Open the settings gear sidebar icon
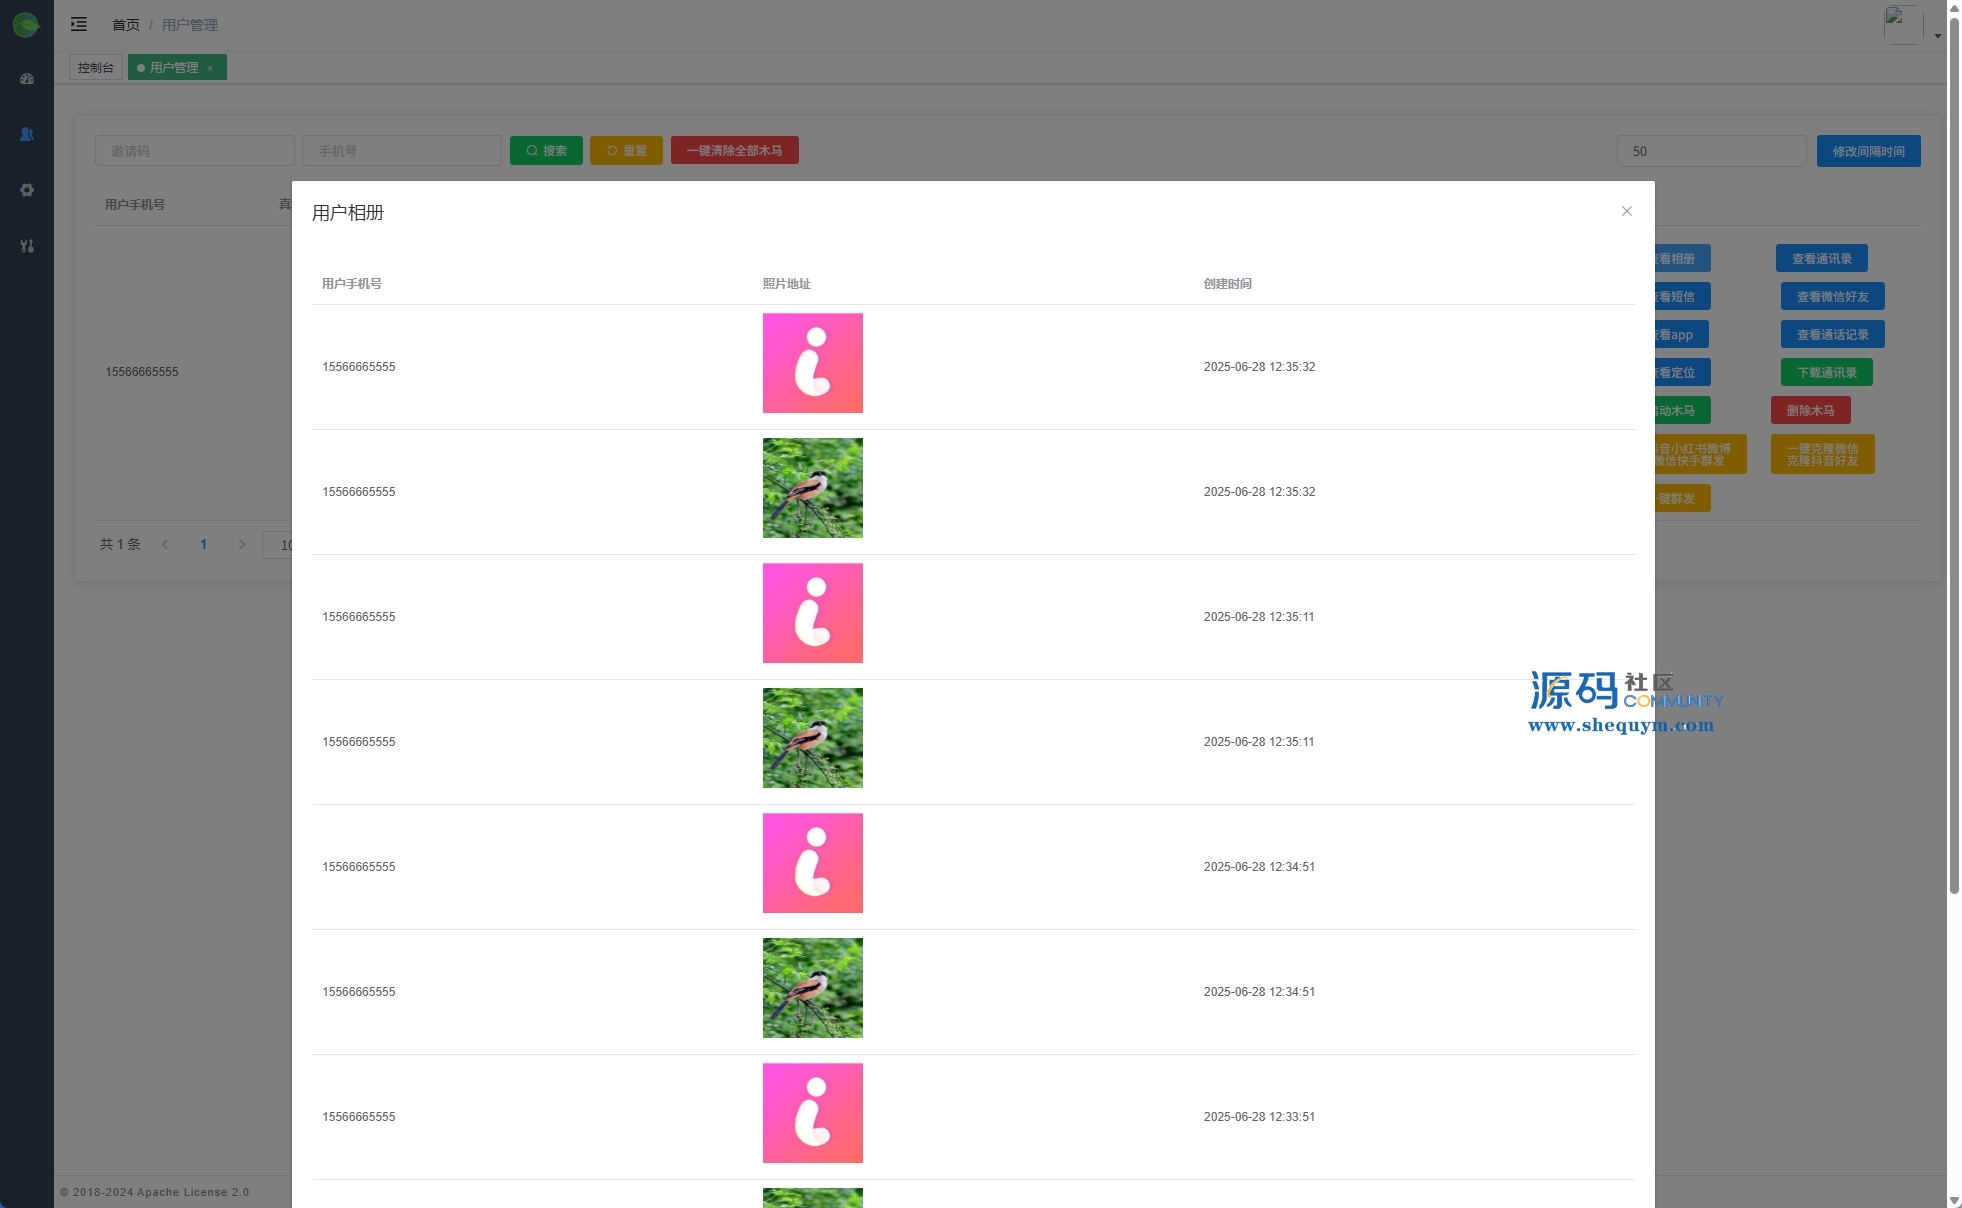The height and width of the screenshot is (1208, 1962). click(27, 190)
